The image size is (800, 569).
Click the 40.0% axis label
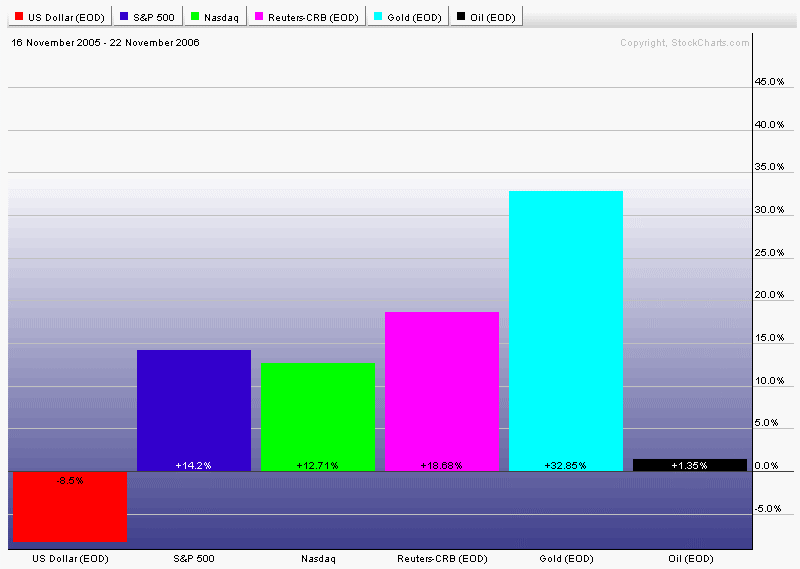pos(769,125)
